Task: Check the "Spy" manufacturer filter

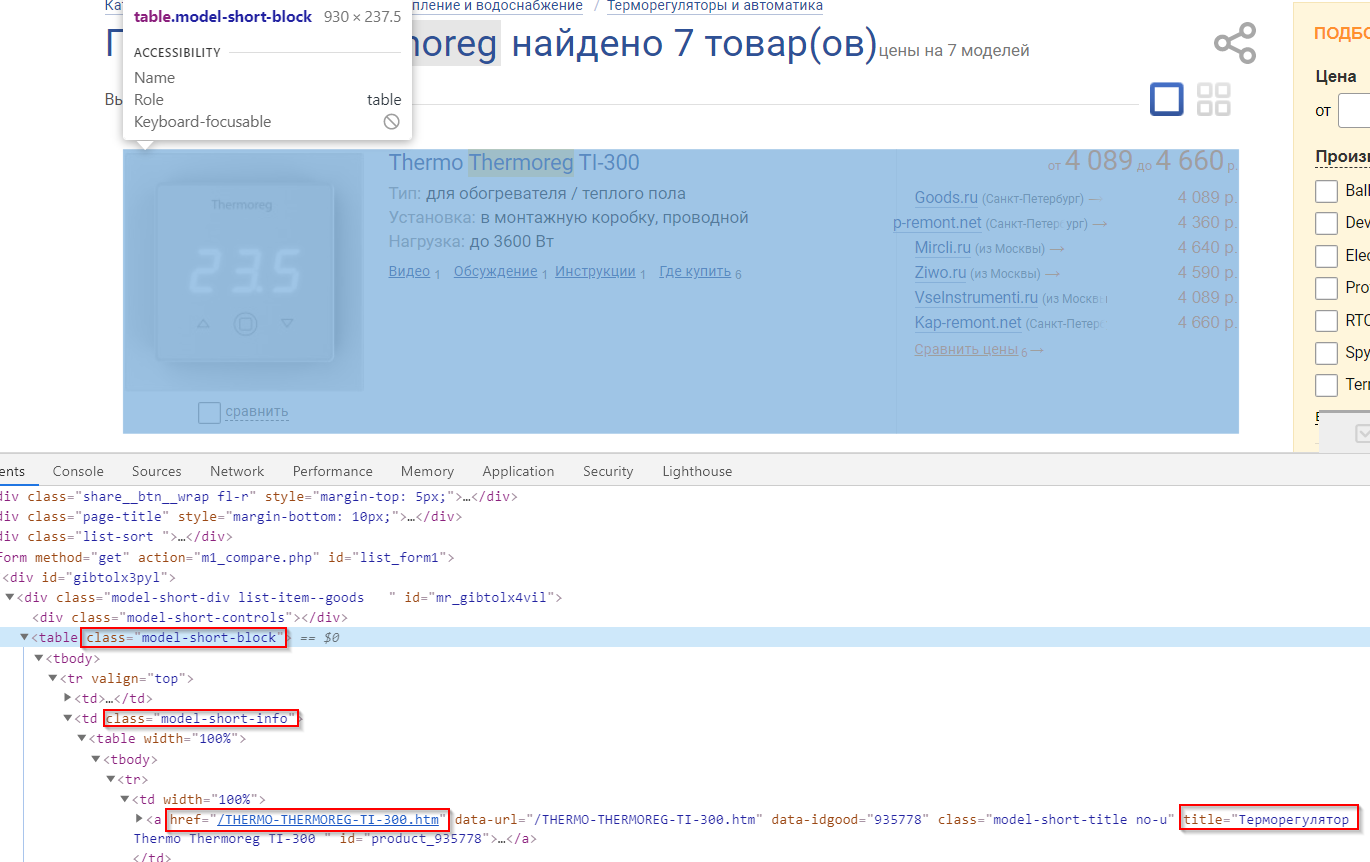Action: (1326, 352)
